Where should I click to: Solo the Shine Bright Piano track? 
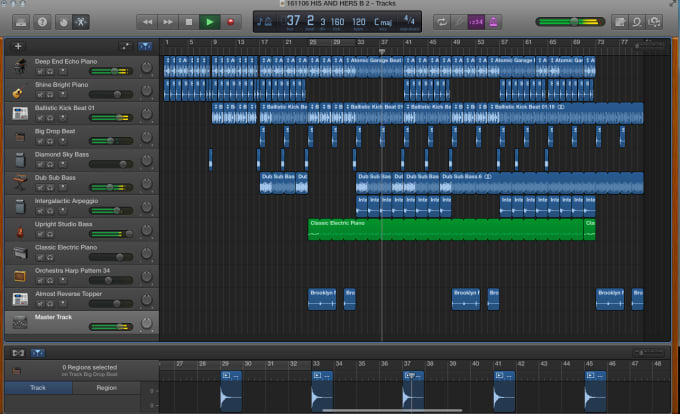point(50,95)
